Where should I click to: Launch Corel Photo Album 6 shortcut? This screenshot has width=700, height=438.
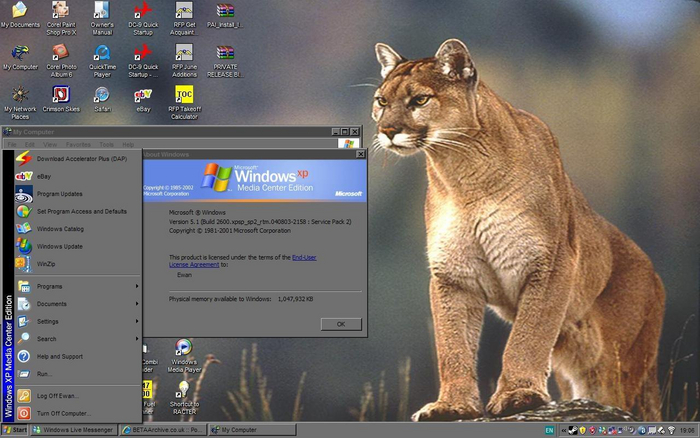pos(61,61)
